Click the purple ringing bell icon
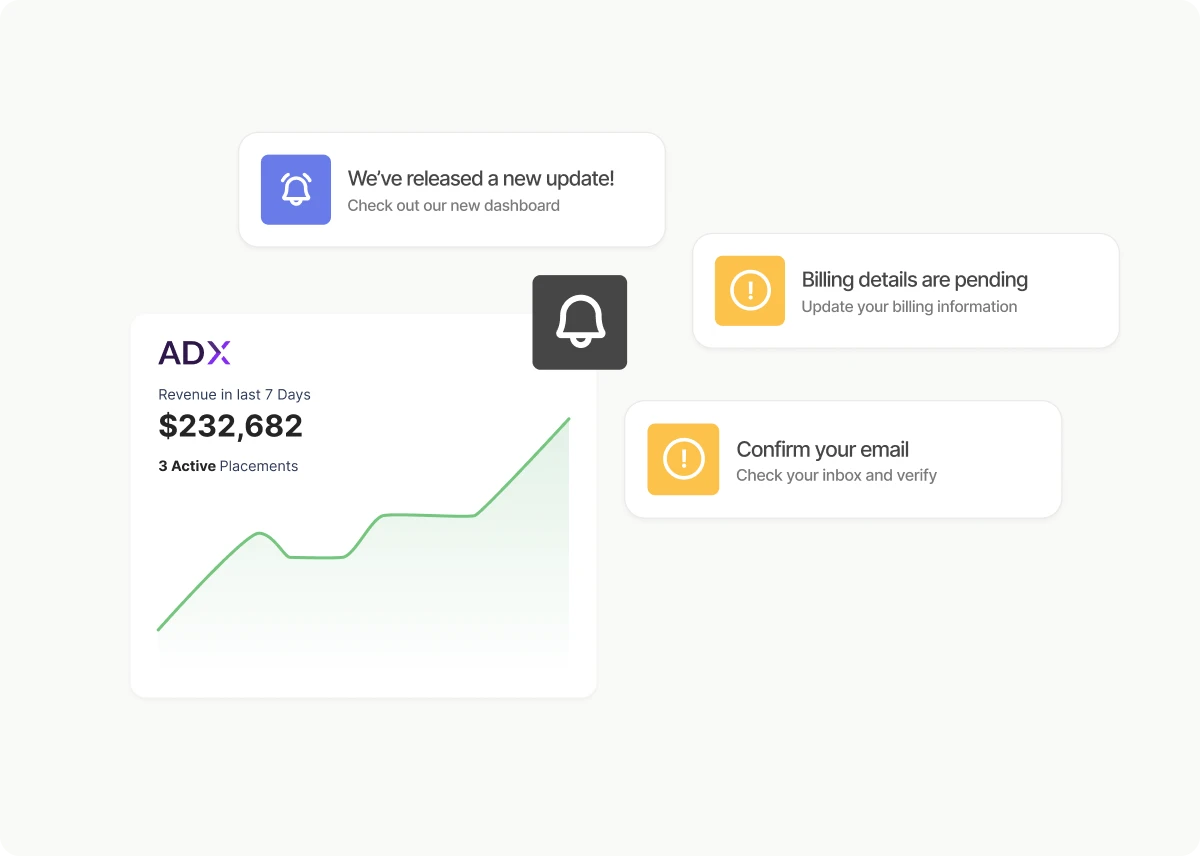Viewport: 1200px width, 856px height. (296, 190)
